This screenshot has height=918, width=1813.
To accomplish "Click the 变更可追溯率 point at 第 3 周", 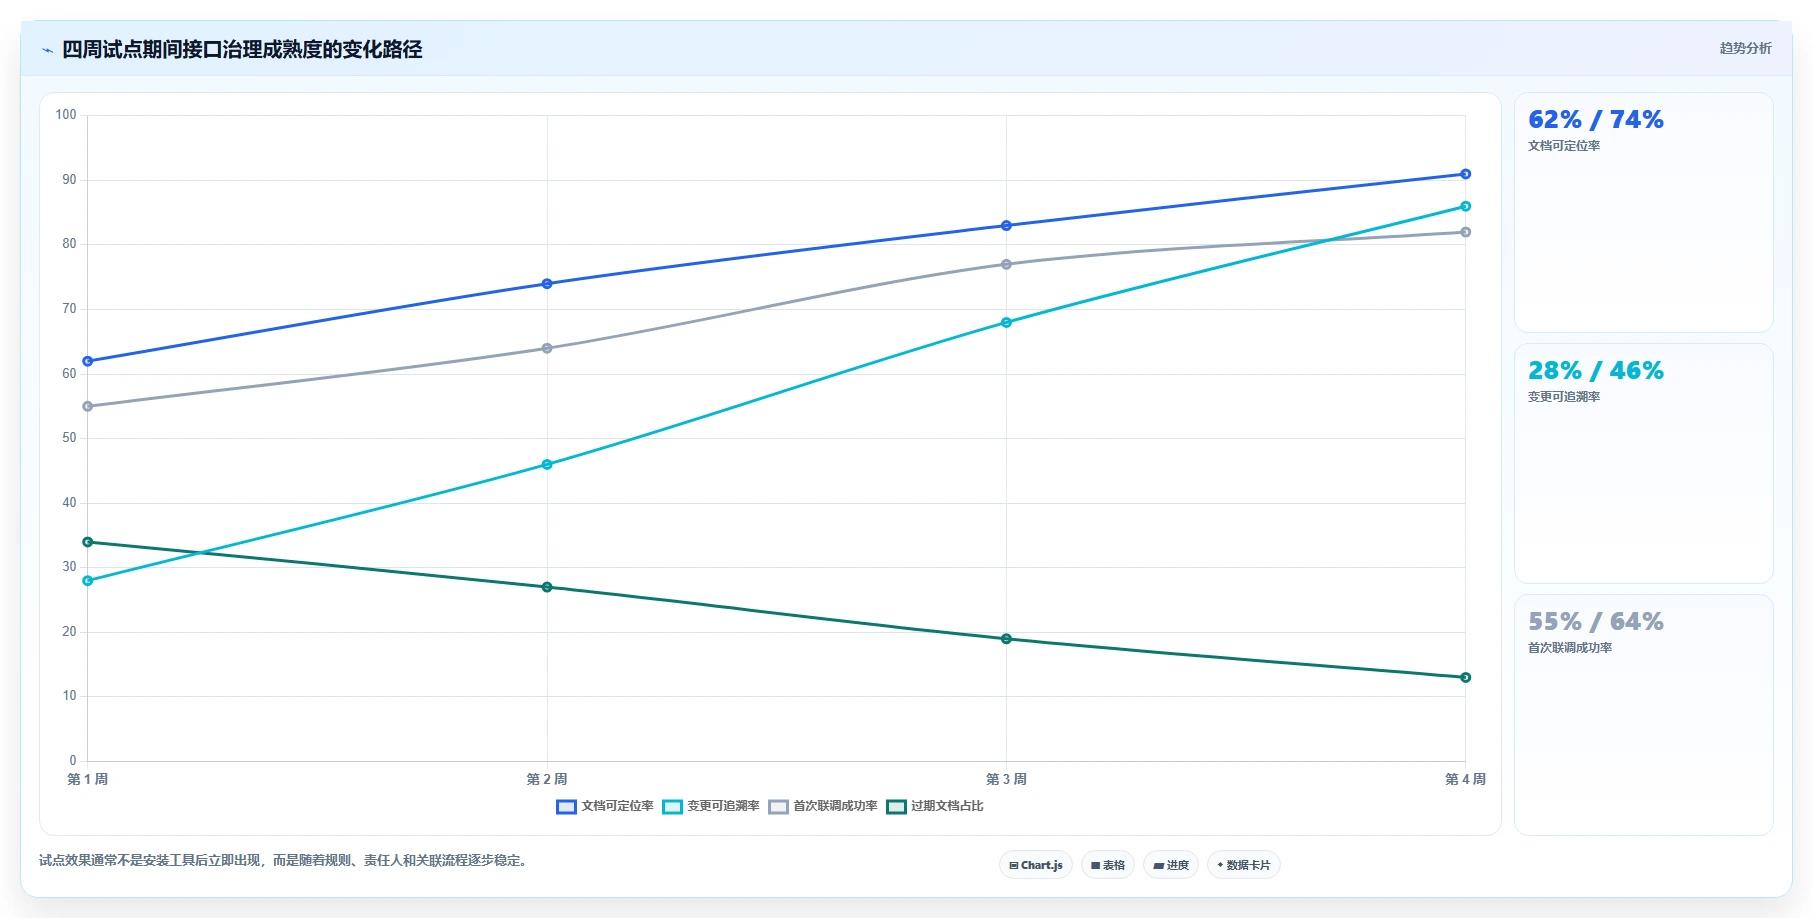I will tap(1006, 322).
